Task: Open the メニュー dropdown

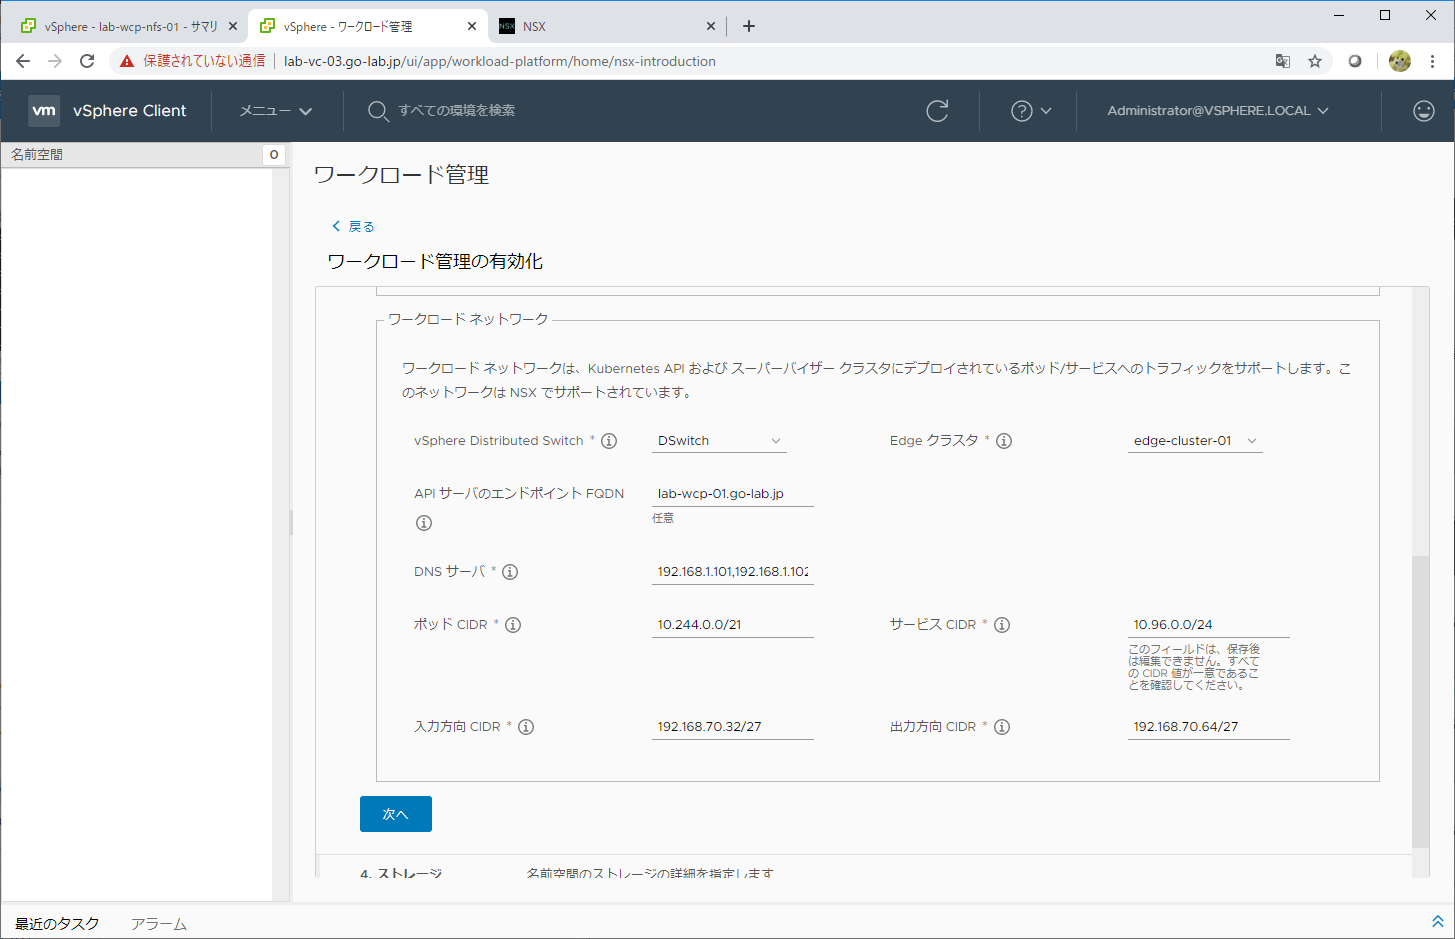Action: [276, 111]
